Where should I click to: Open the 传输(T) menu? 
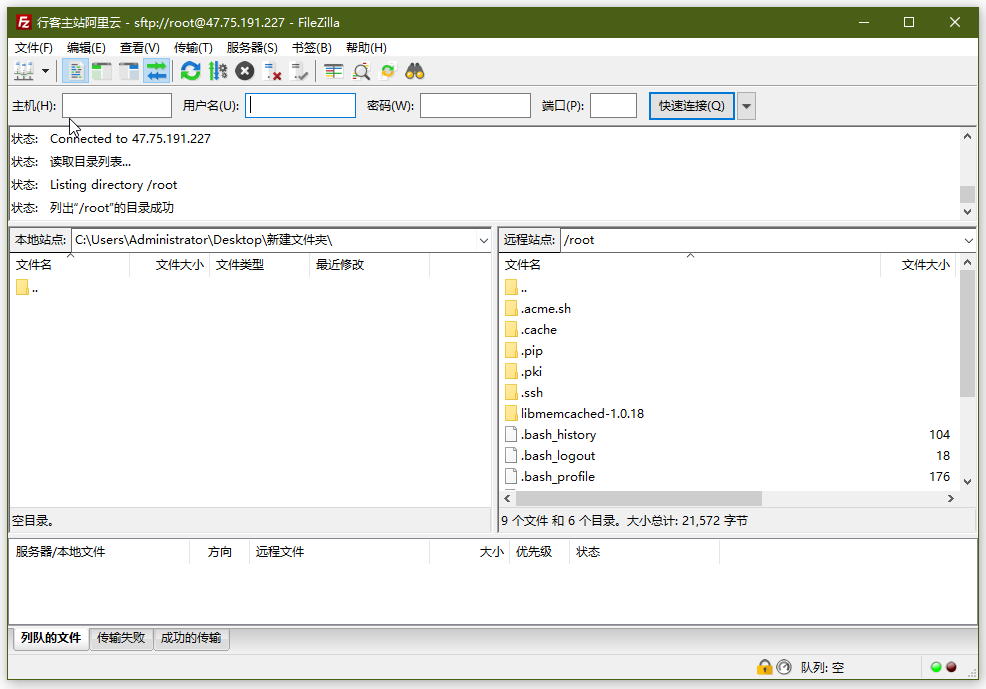tap(193, 48)
